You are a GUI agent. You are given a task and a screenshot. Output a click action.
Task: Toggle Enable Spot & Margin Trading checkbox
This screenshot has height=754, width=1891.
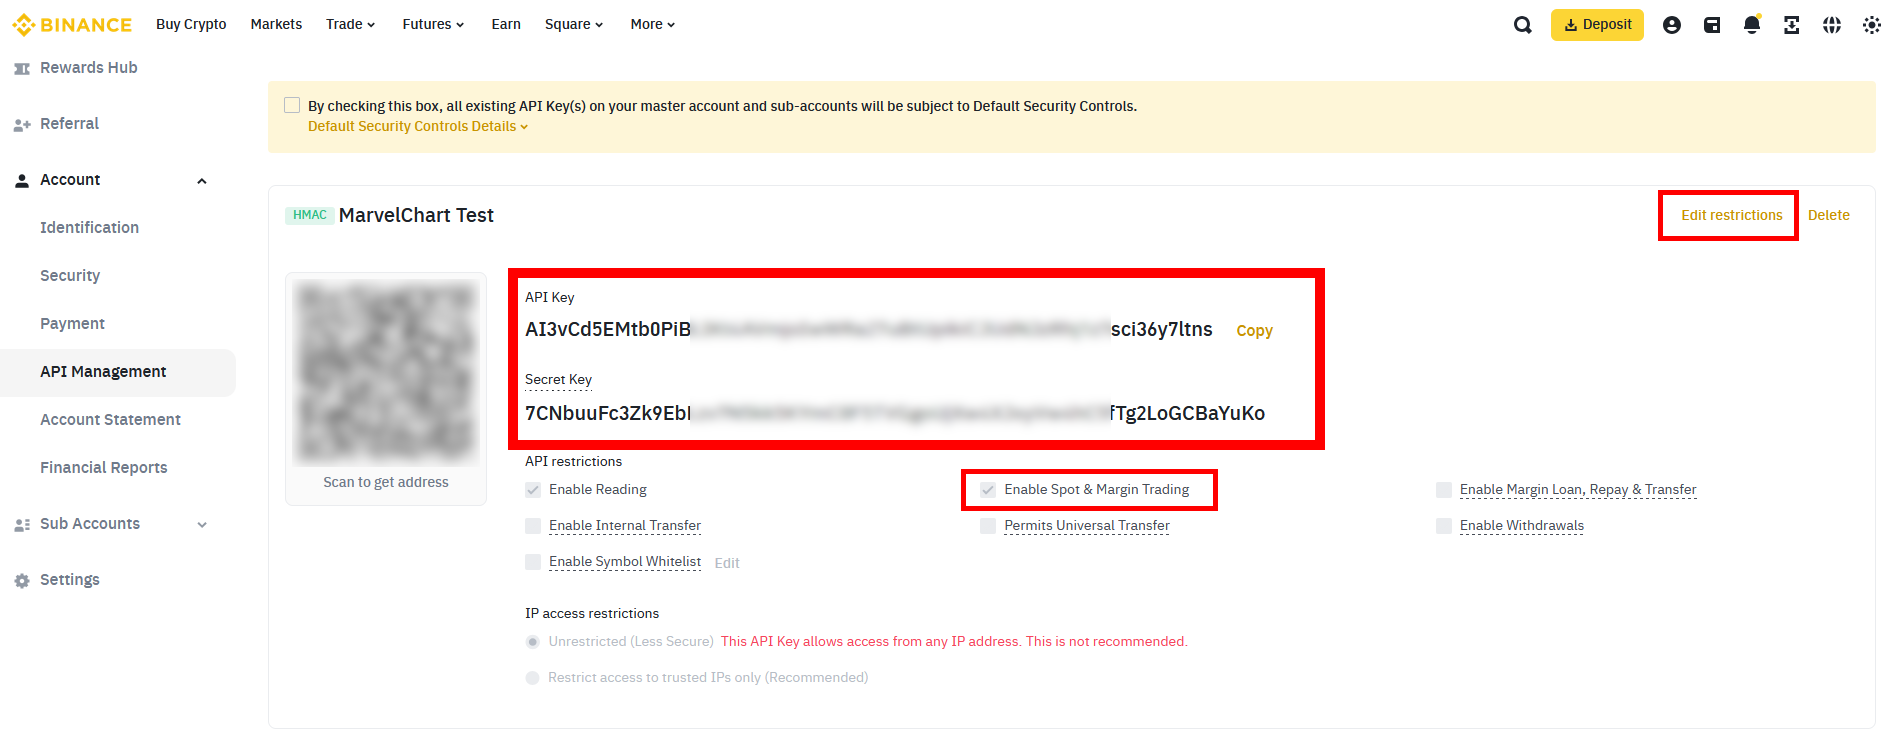(988, 490)
